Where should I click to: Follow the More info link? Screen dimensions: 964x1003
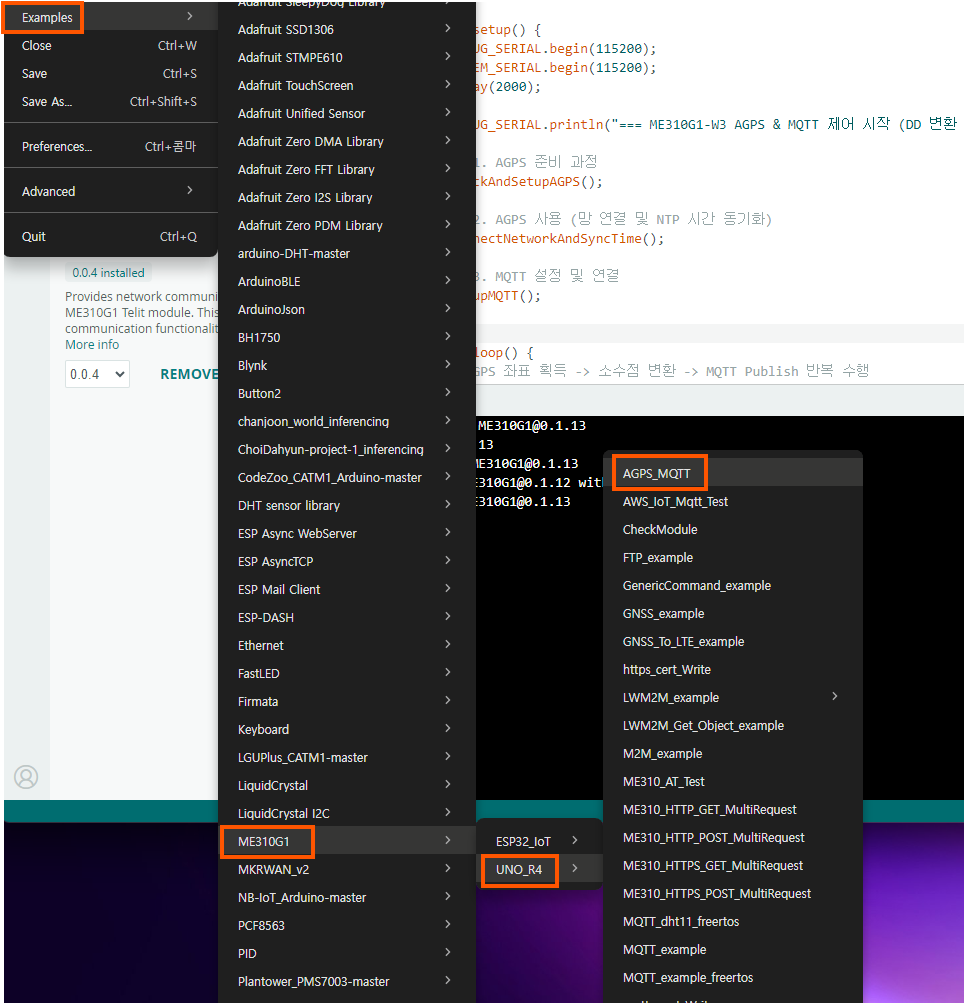click(x=92, y=344)
